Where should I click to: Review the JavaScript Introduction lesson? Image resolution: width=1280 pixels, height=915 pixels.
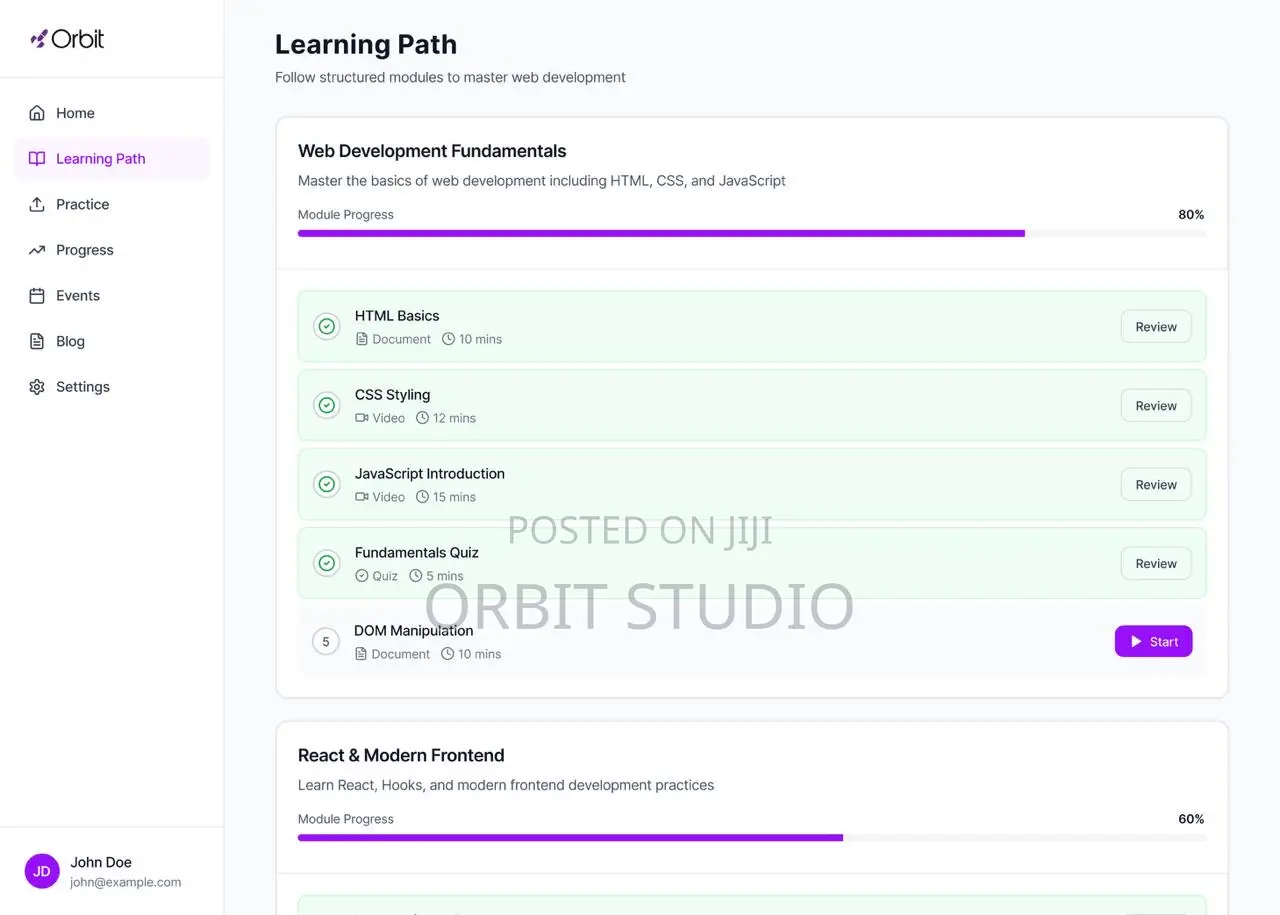click(1156, 485)
